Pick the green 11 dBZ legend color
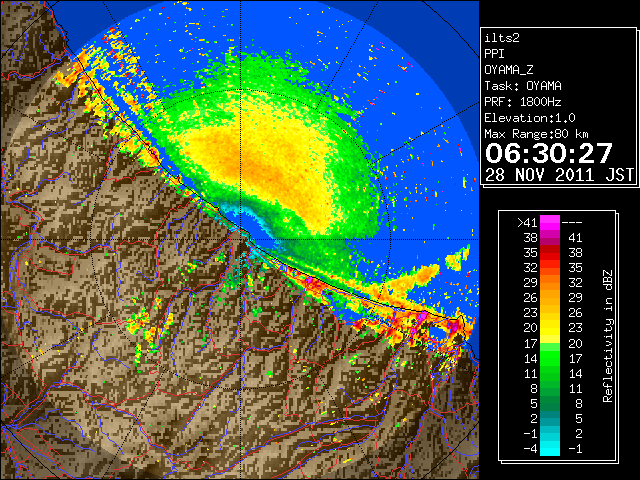The image size is (640, 480). click(x=550, y=373)
